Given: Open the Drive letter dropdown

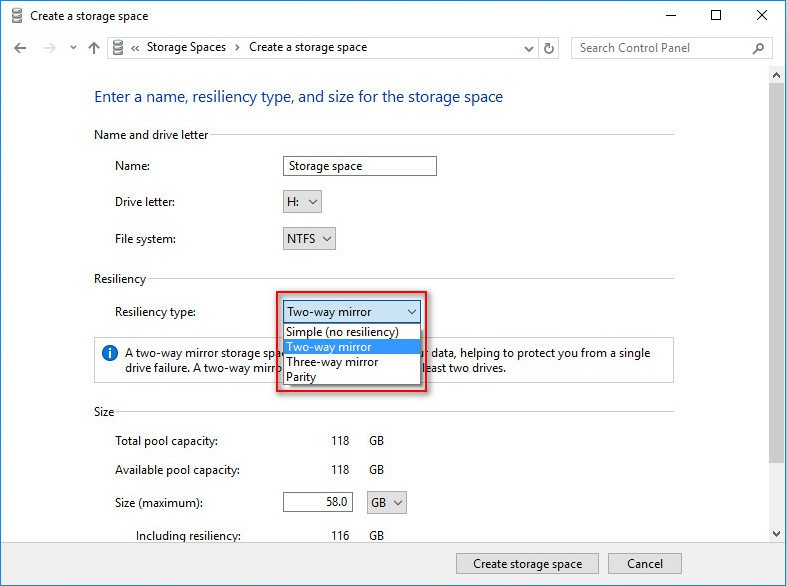Looking at the screenshot, I should pyautogui.click(x=303, y=202).
